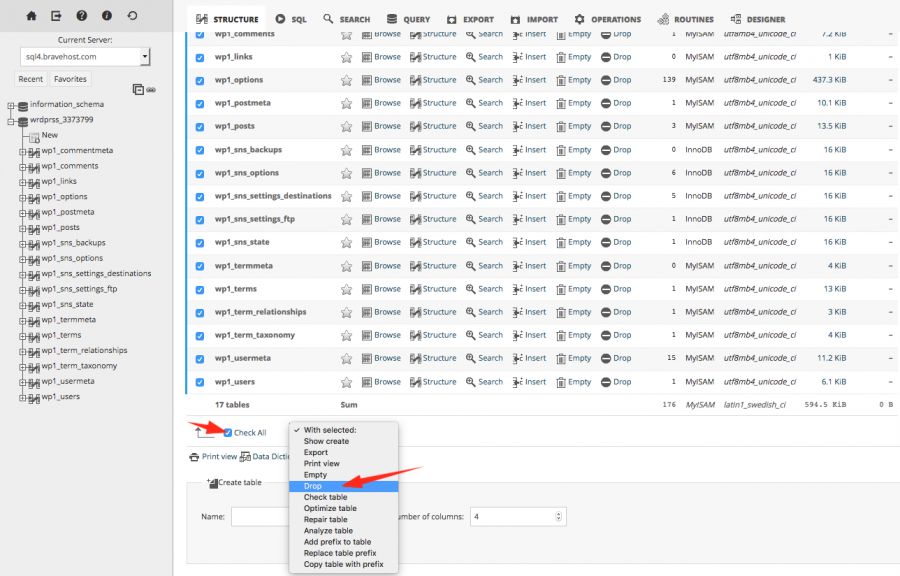Viewport: 900px width, 576px height.
Task: Click Structure icon for wp1_sns_backups
Action: pyautogui.click(x=416, y=150)
